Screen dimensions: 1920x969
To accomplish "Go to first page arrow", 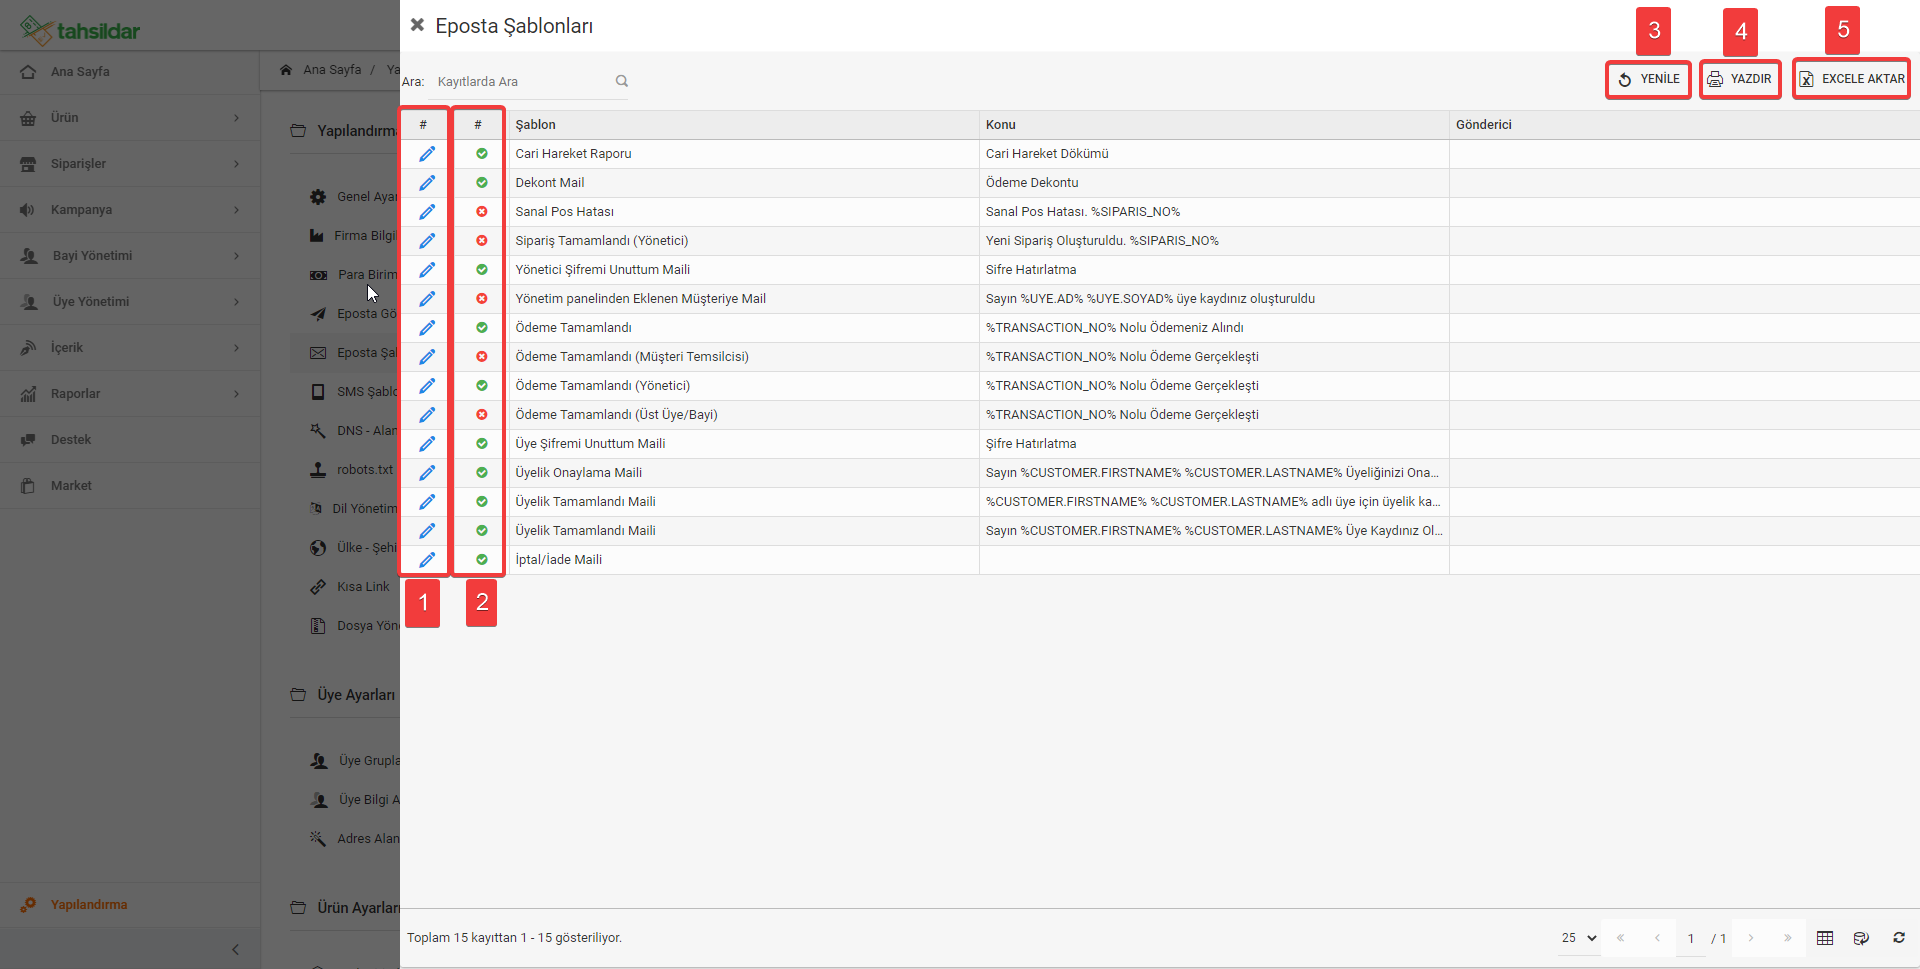I will tap(1621, 938).
